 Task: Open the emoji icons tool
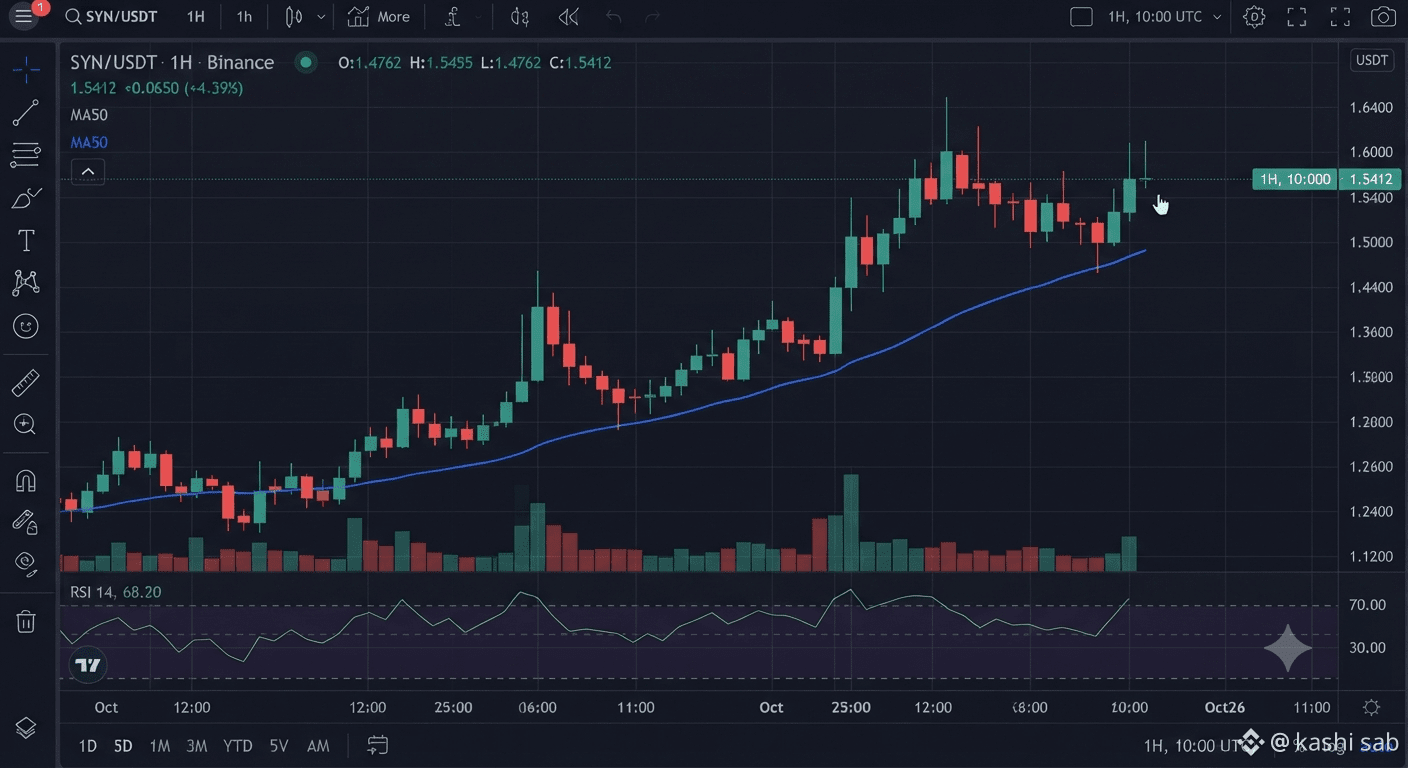click(26, 326)
